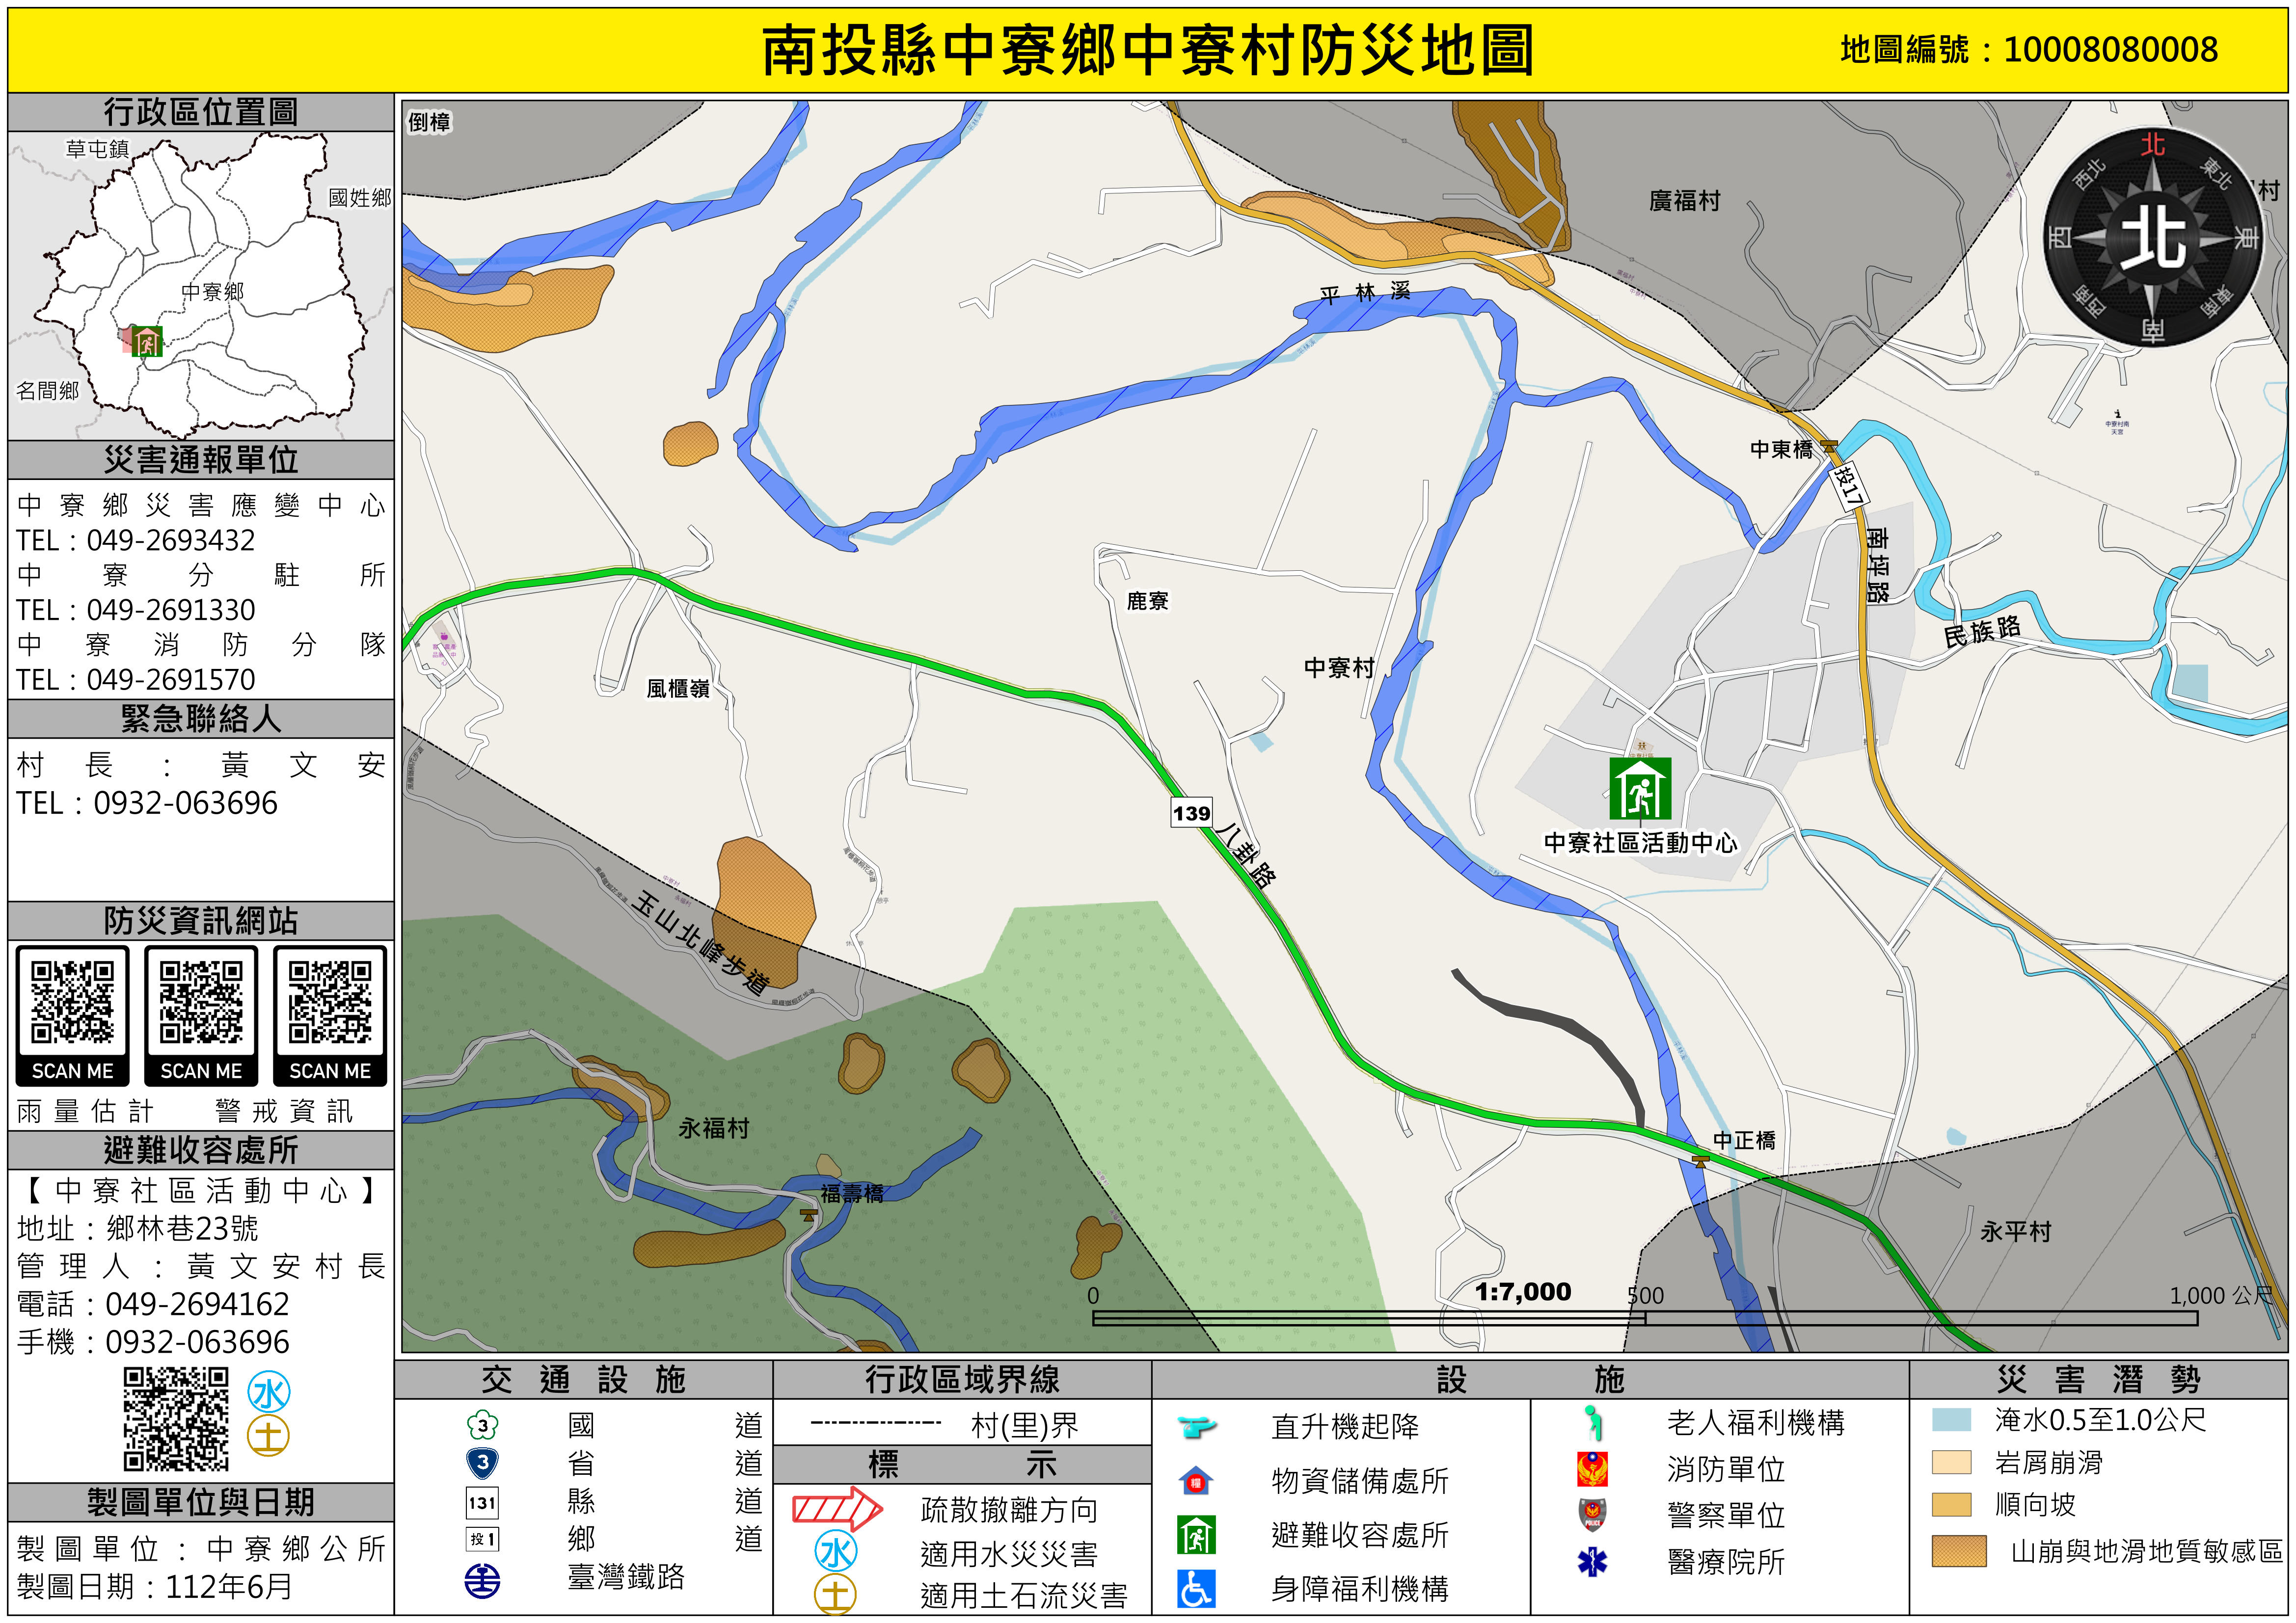Click the fire department legend emblem
2296x1623 pixels.
[x=1592, y=1469]
